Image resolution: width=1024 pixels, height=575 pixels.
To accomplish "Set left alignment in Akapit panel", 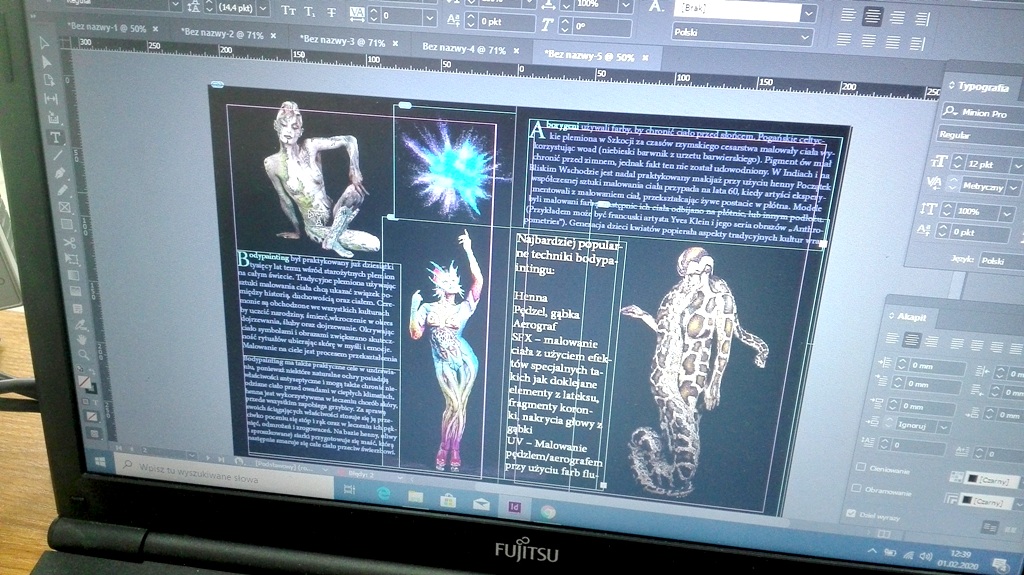I will [x=892, y=338].
